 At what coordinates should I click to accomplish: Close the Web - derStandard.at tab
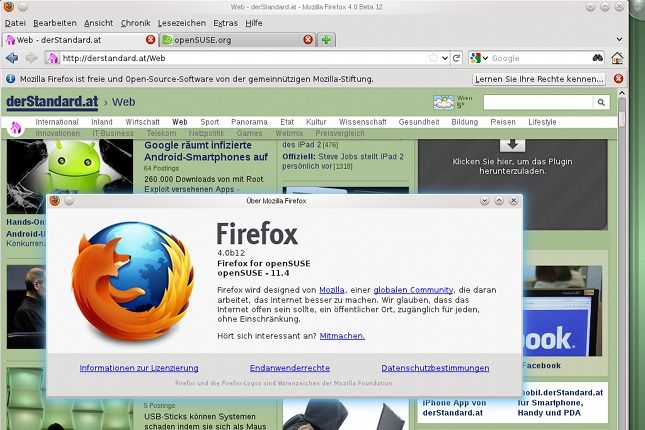pos(151,40)
